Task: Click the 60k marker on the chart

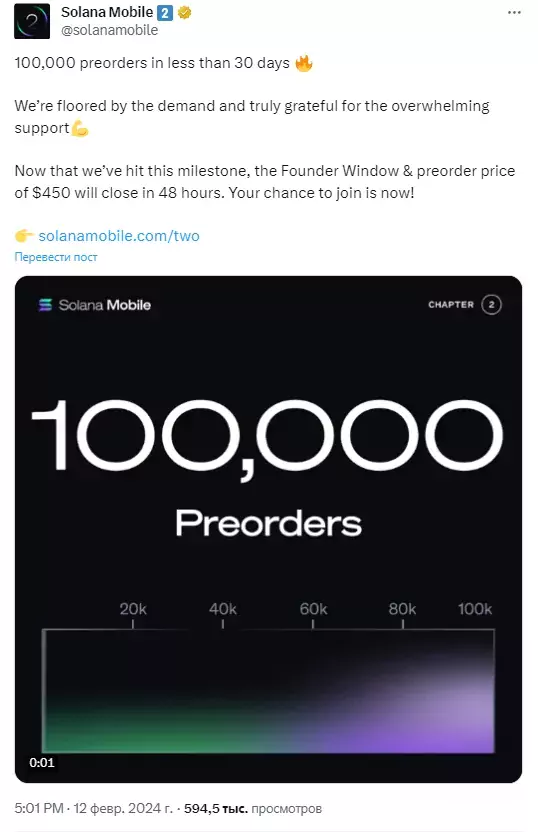Action: [x=313, y=609]
